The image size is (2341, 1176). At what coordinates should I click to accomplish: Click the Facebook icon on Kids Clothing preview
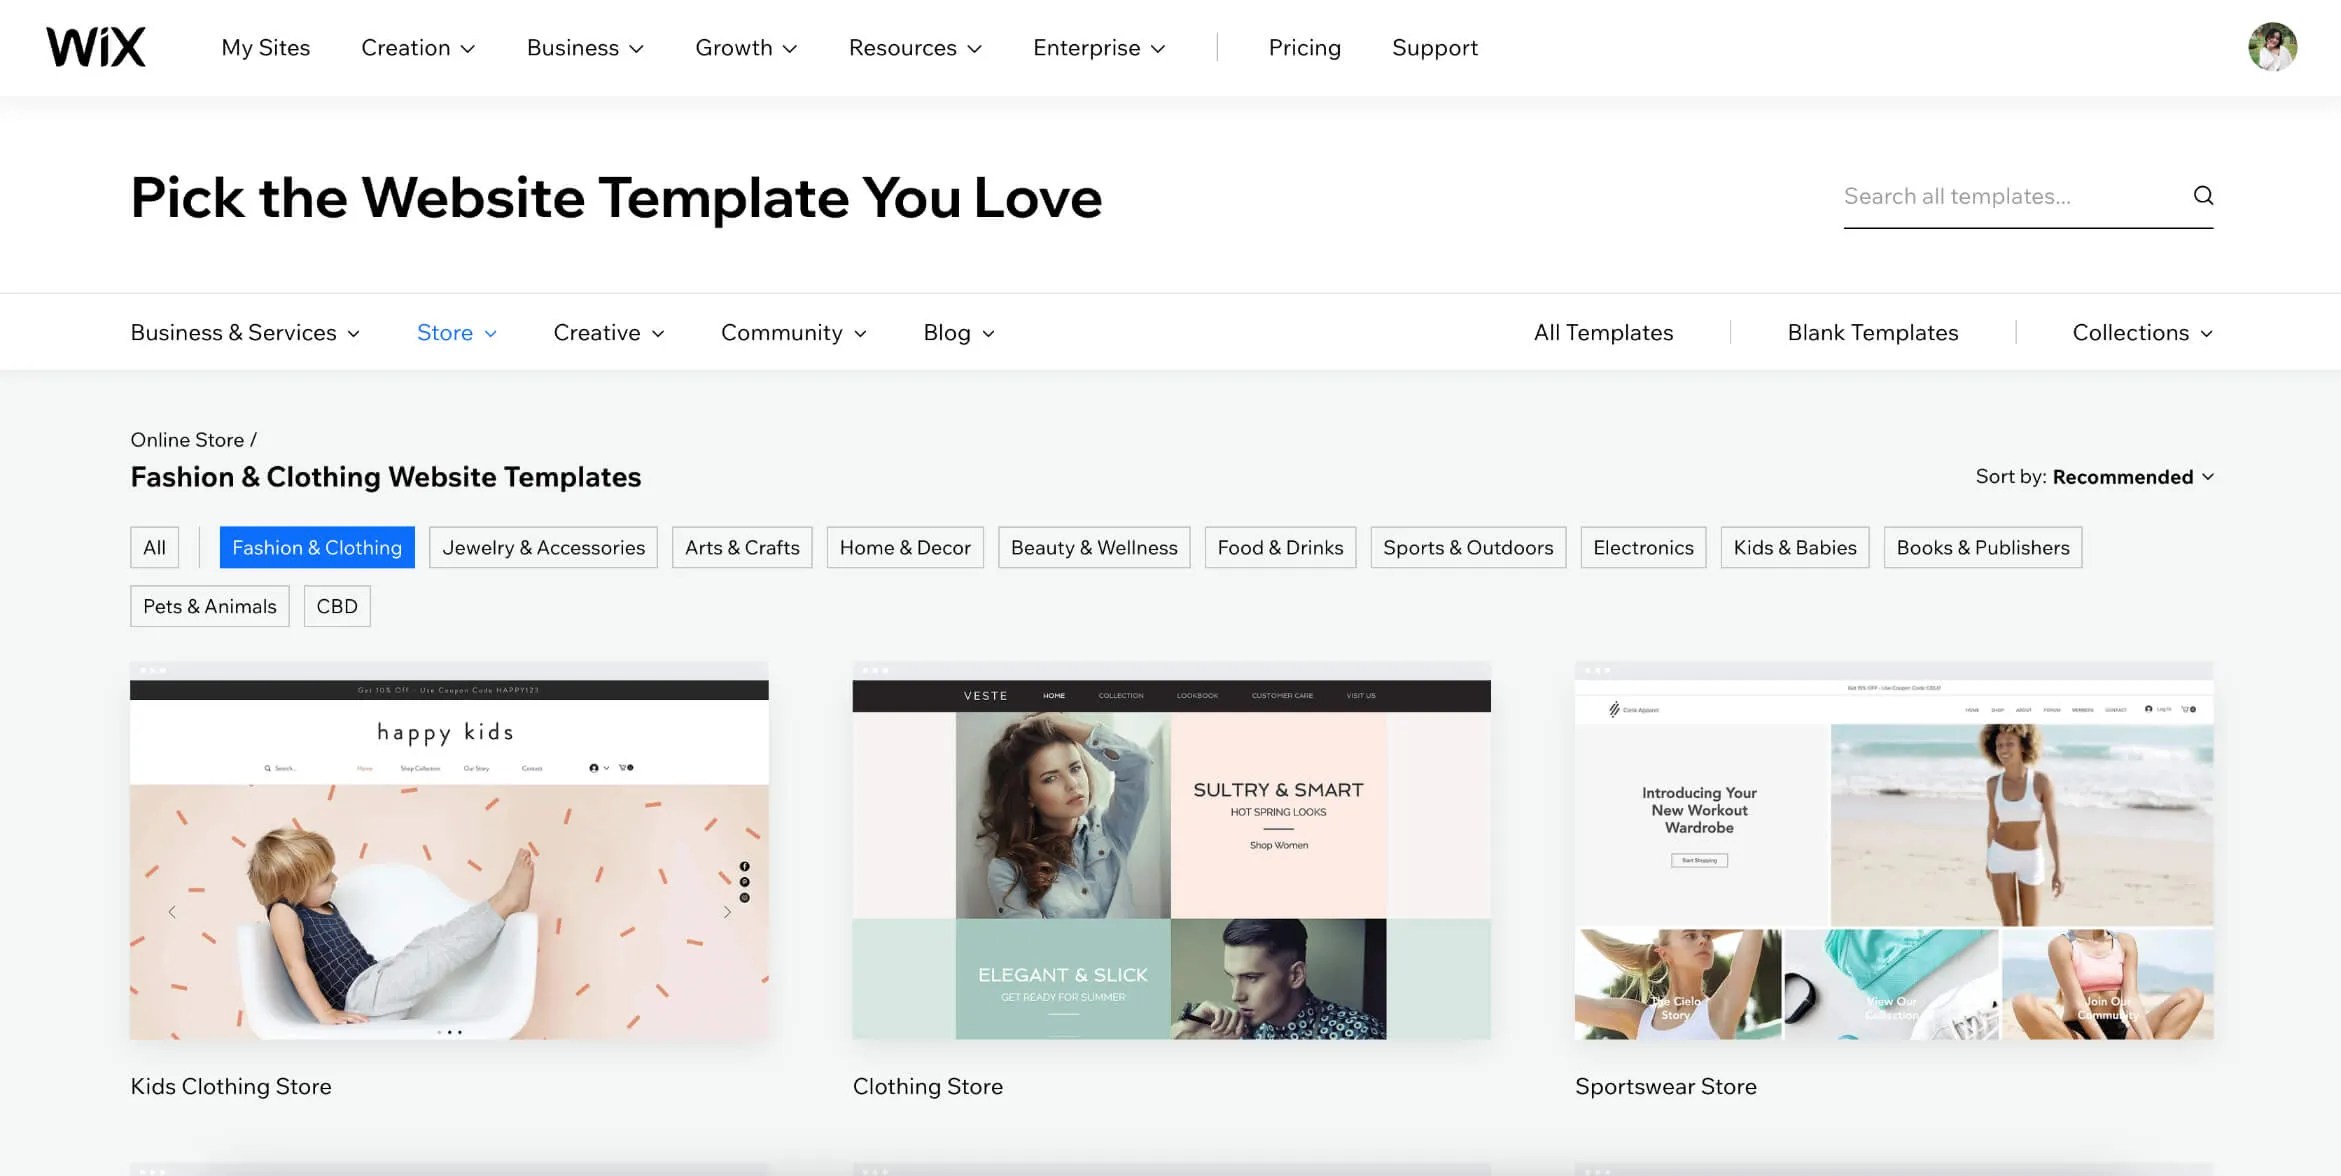[x=744, y=868]
